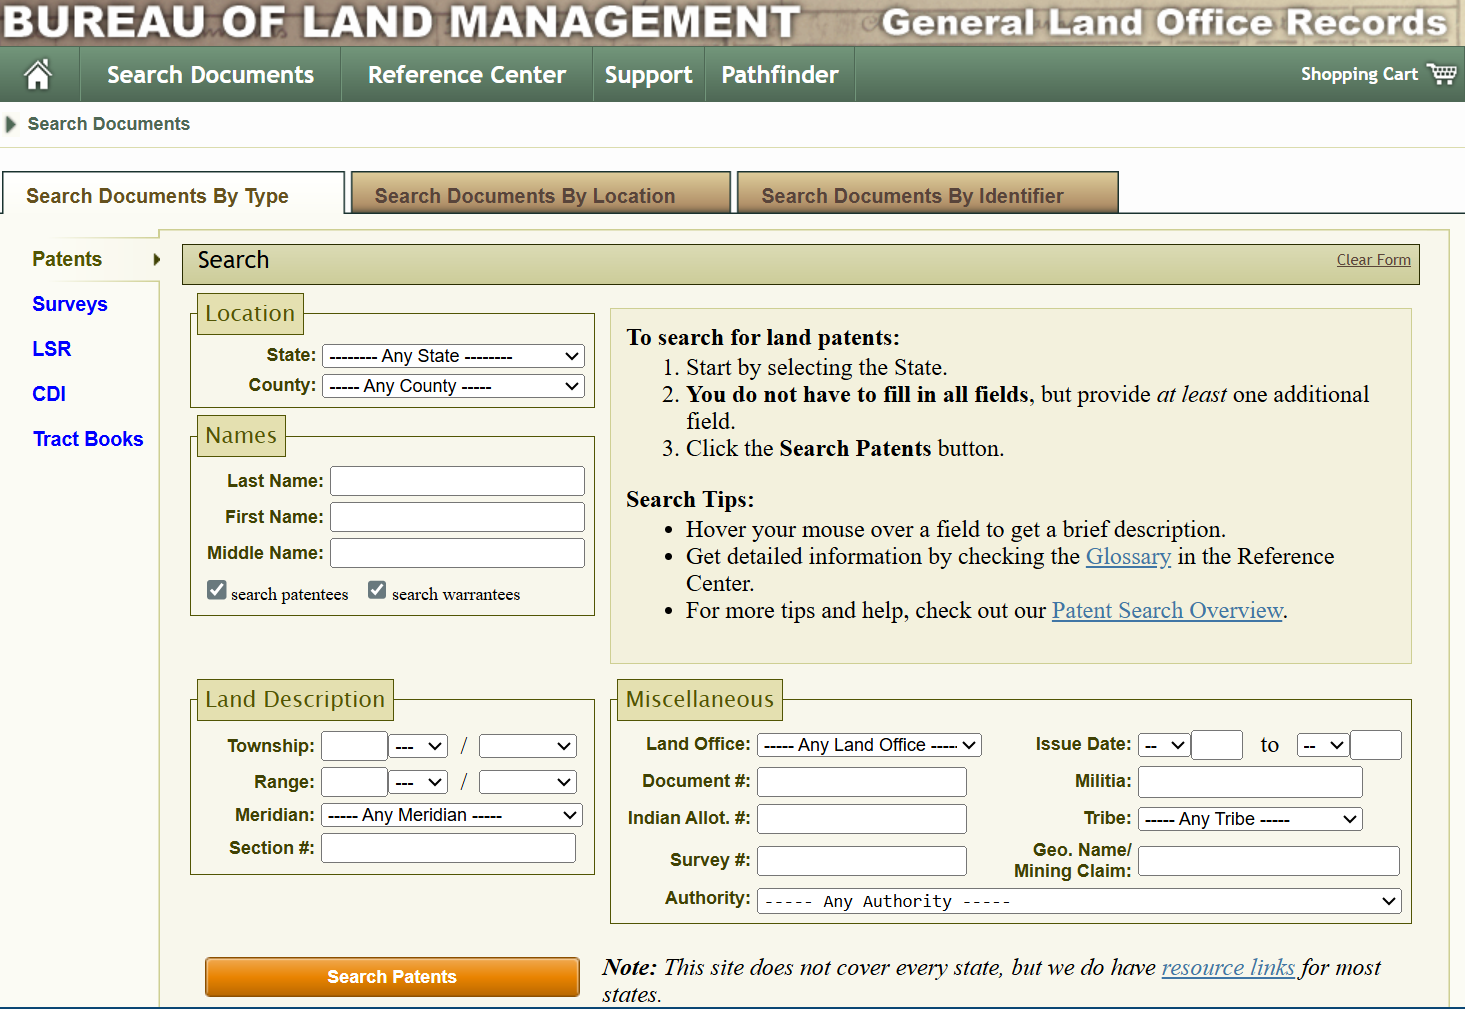This screenshot has width=1465, height=1009.
Task: Open the Authority dropdown
Action: (1079, 901)
